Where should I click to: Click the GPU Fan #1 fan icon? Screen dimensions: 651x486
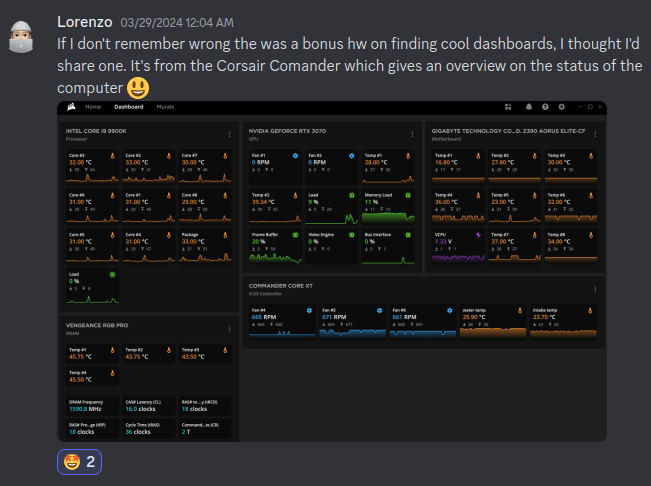(295, 156)
